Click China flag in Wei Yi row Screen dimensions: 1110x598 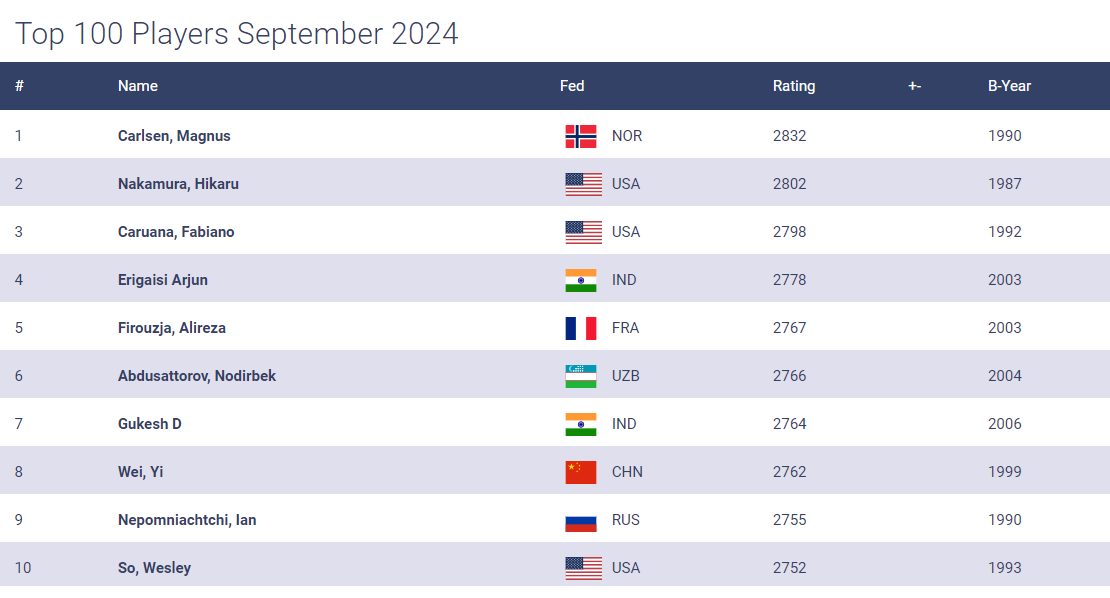581,472
